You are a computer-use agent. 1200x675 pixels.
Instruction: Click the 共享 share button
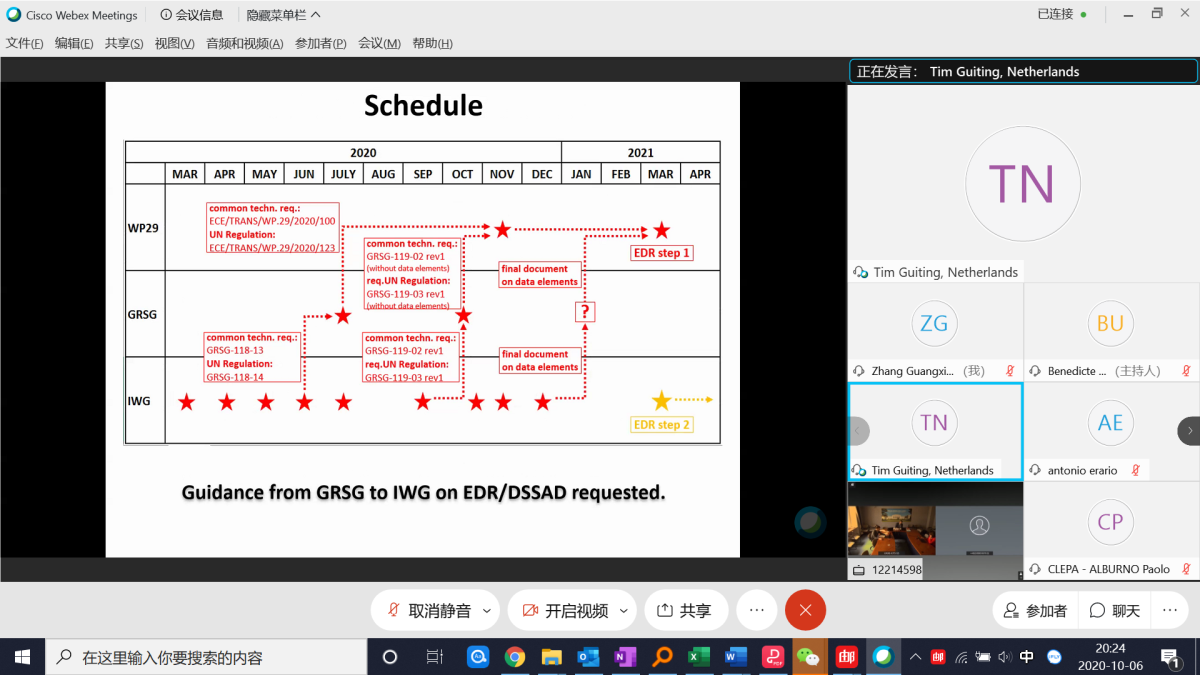pyautogui.click(x=684, y=610)
